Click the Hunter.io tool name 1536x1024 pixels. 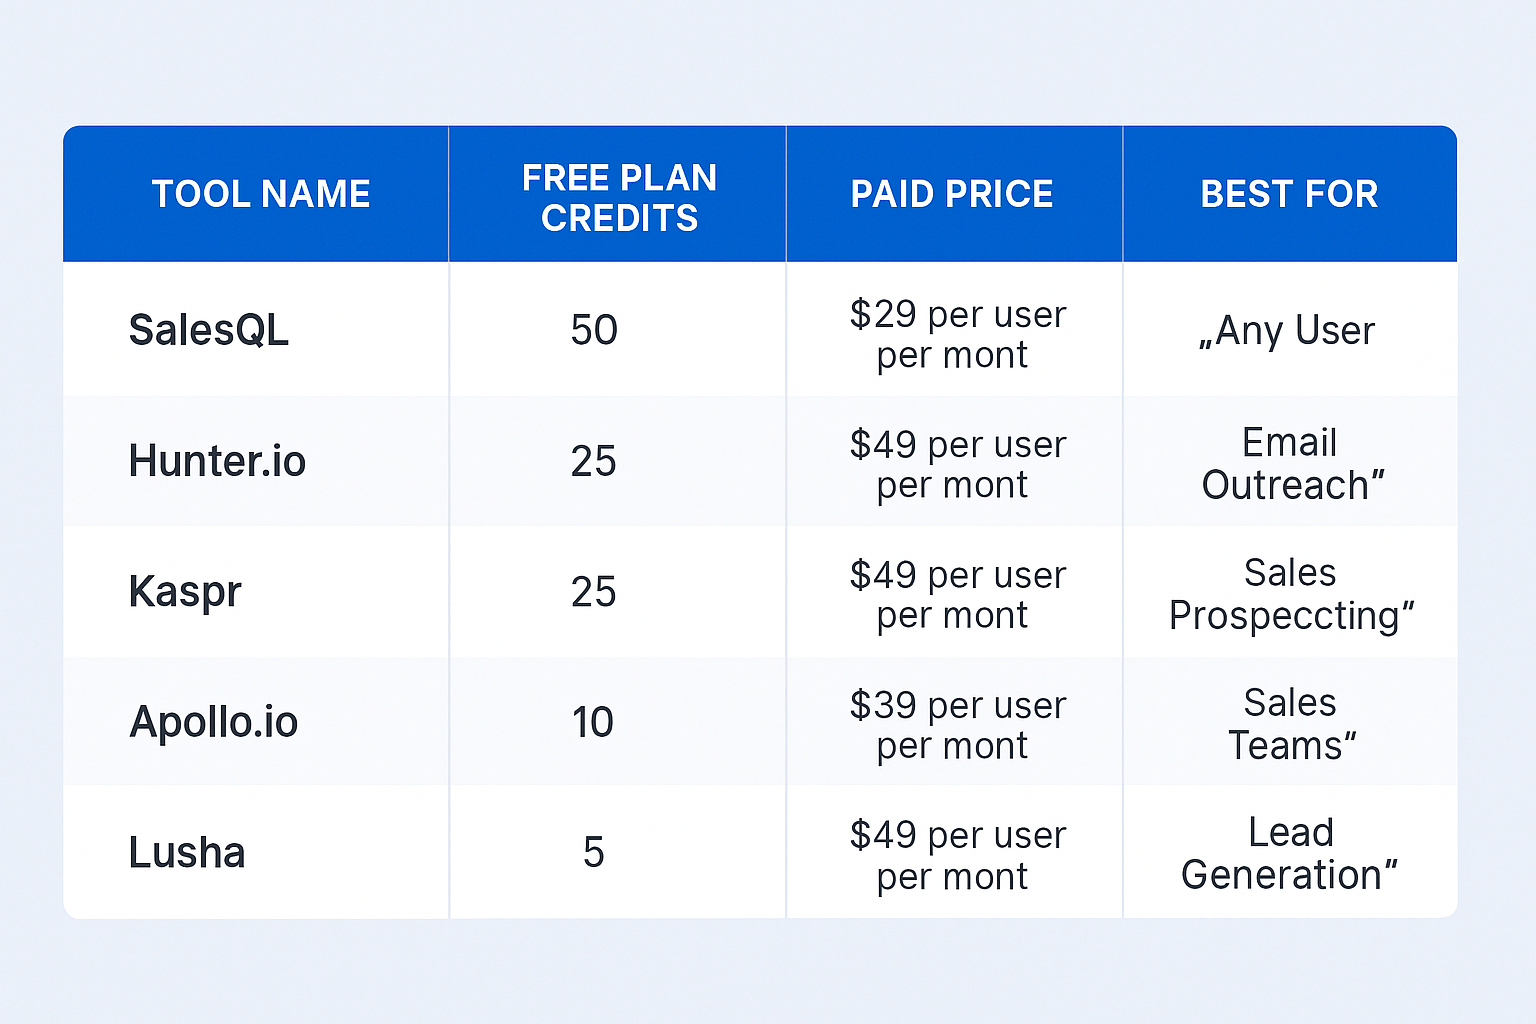[217, 461]
